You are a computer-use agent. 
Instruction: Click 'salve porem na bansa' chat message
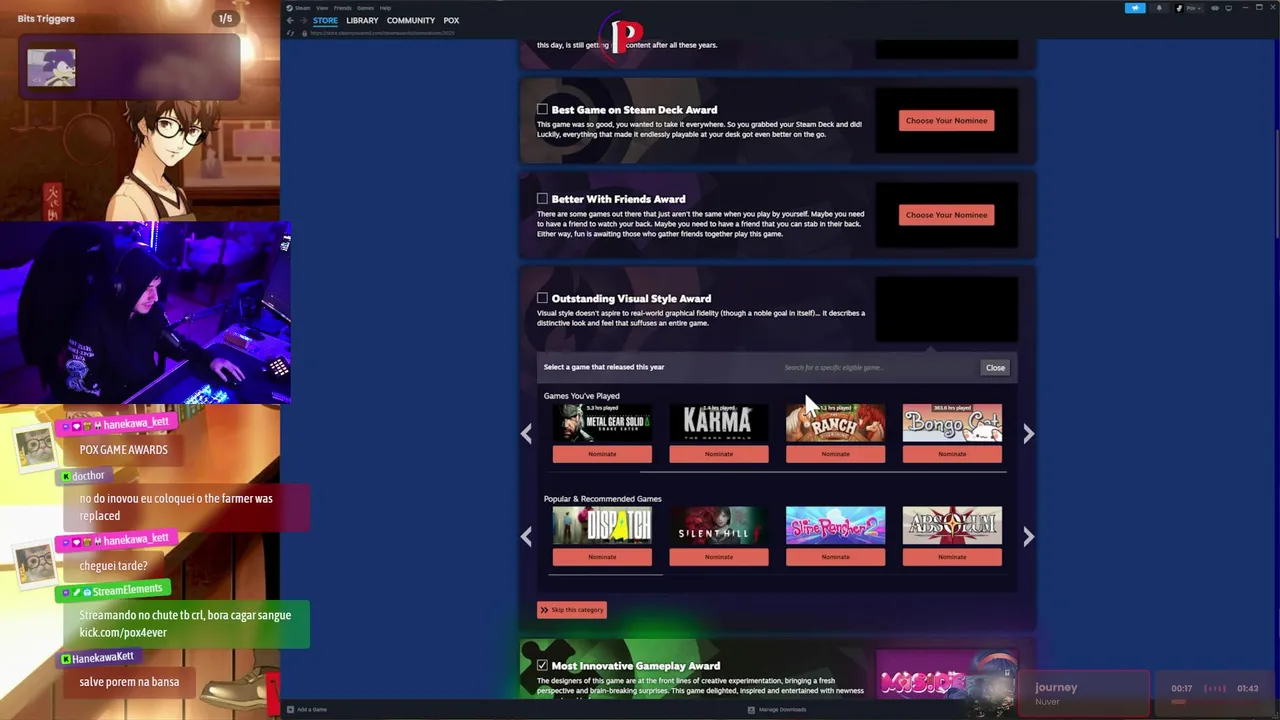tap(129, 682)
